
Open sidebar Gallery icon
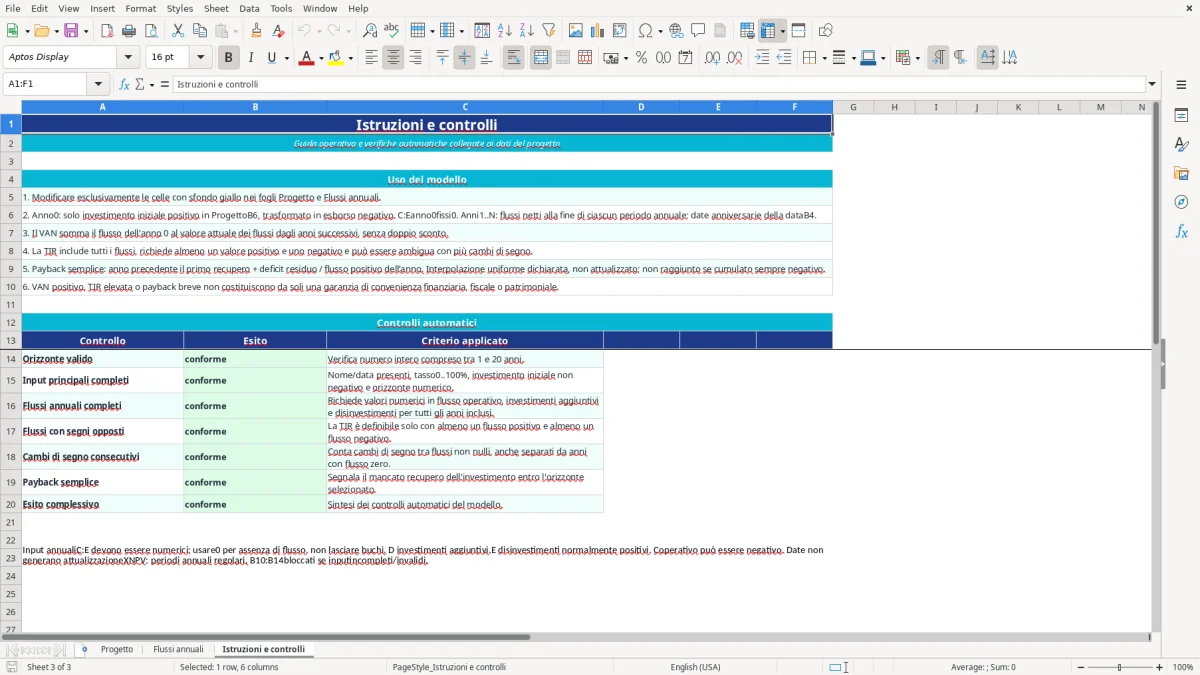point(1181,173)
